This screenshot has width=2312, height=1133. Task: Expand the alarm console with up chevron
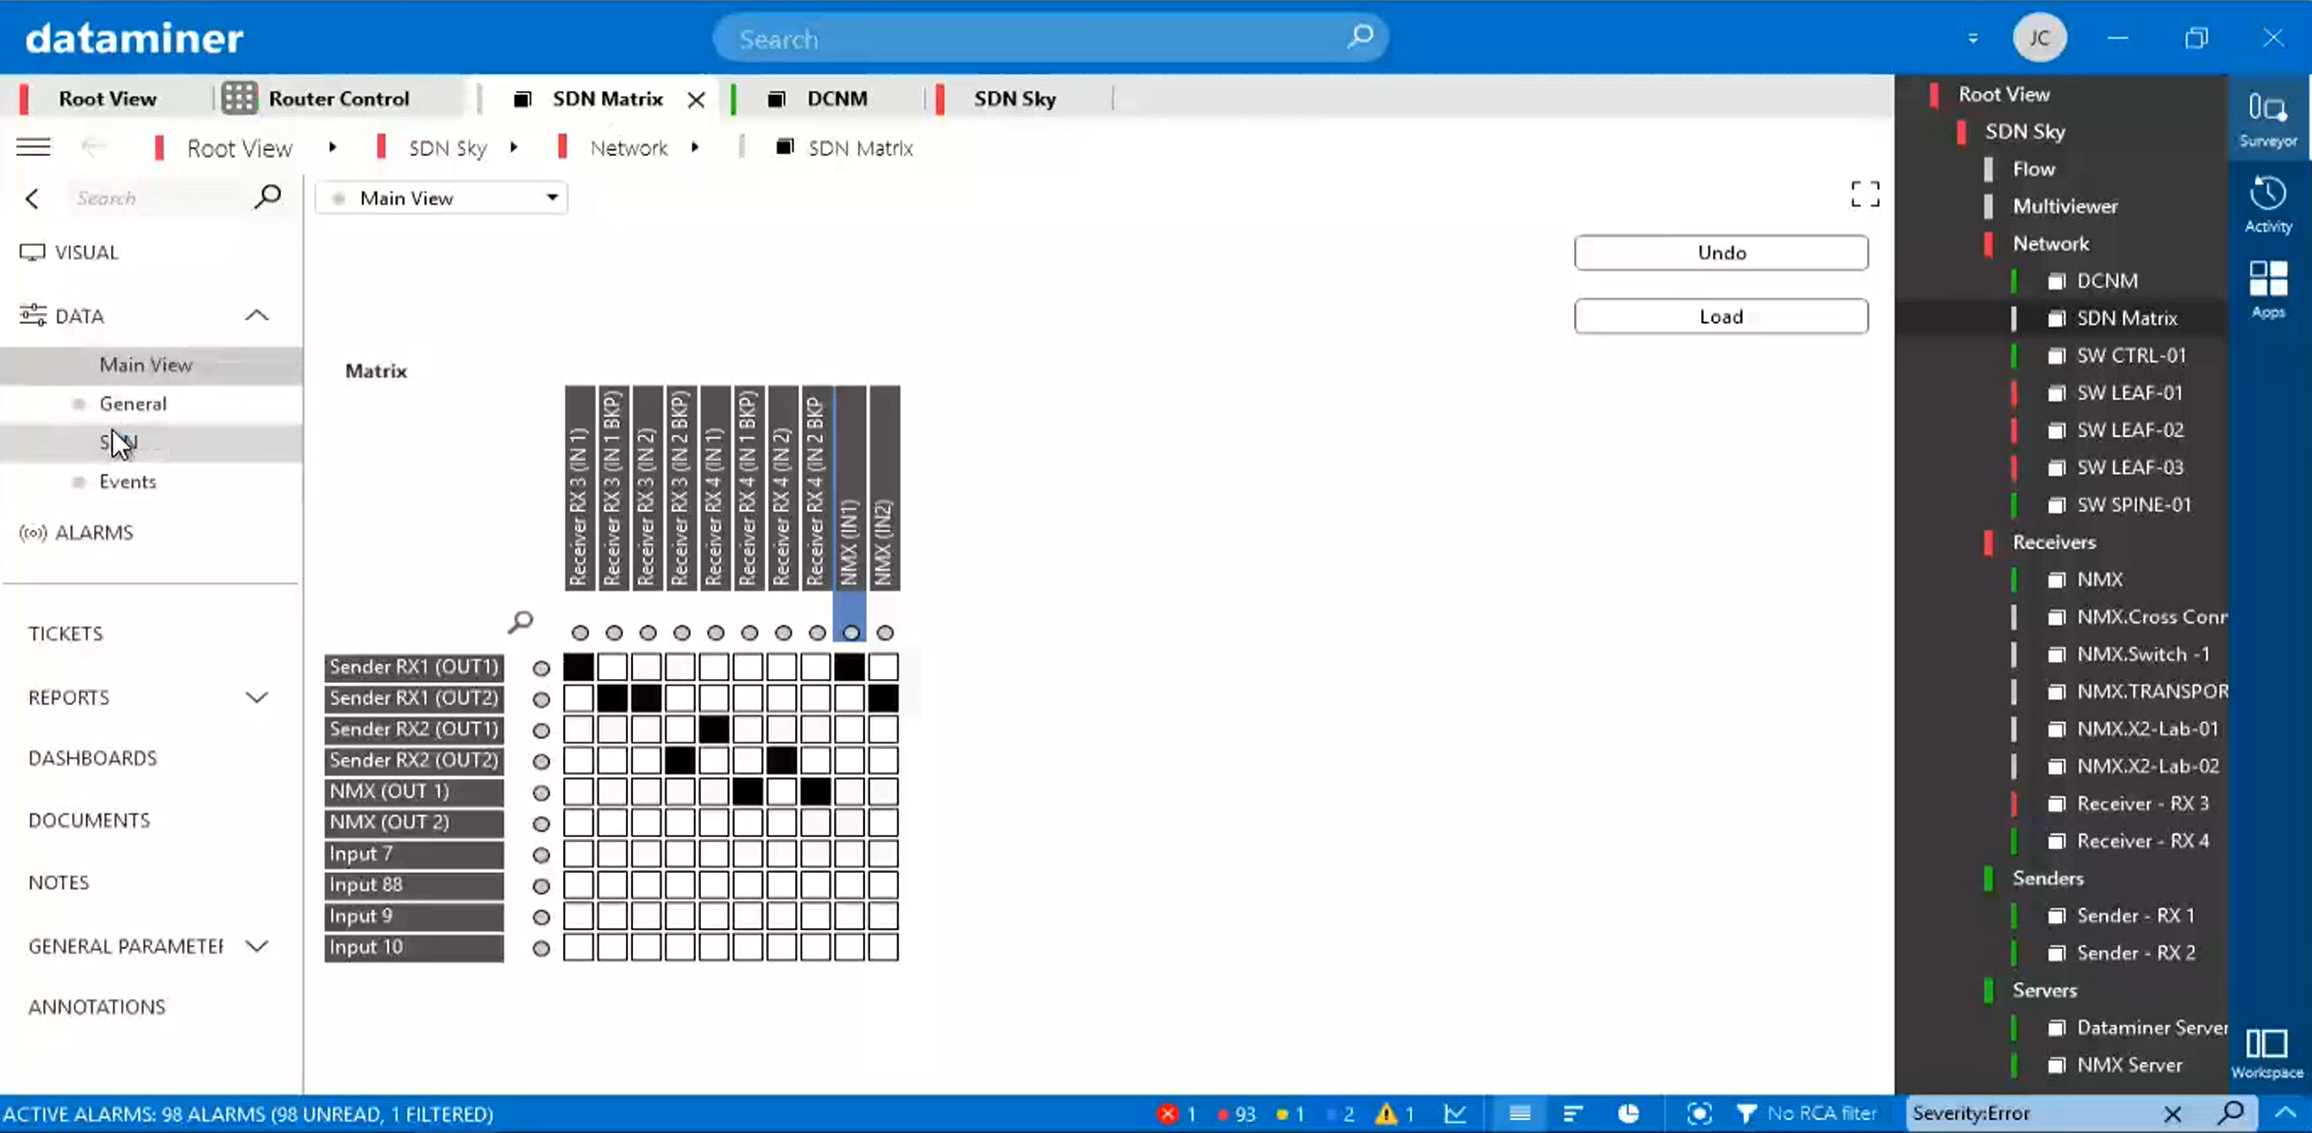2285,1112
